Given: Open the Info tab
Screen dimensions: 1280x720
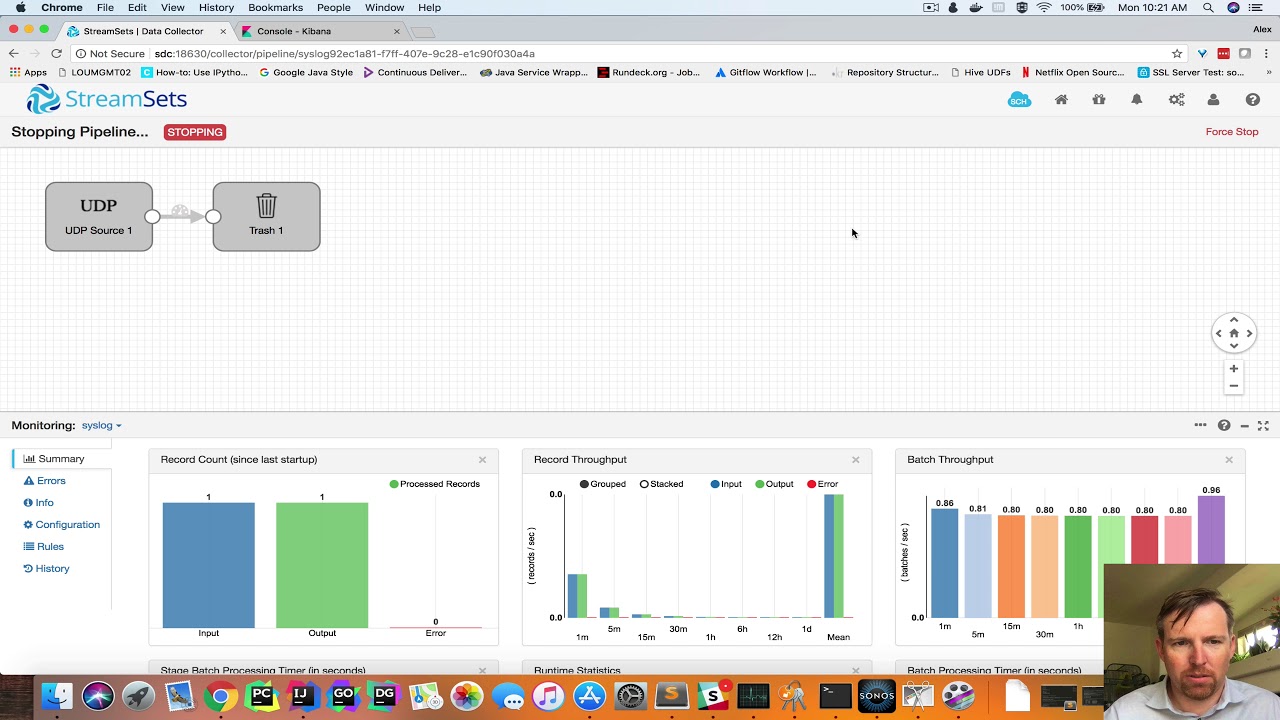Looking at the screenshot, I should click(x=38, y=503).
